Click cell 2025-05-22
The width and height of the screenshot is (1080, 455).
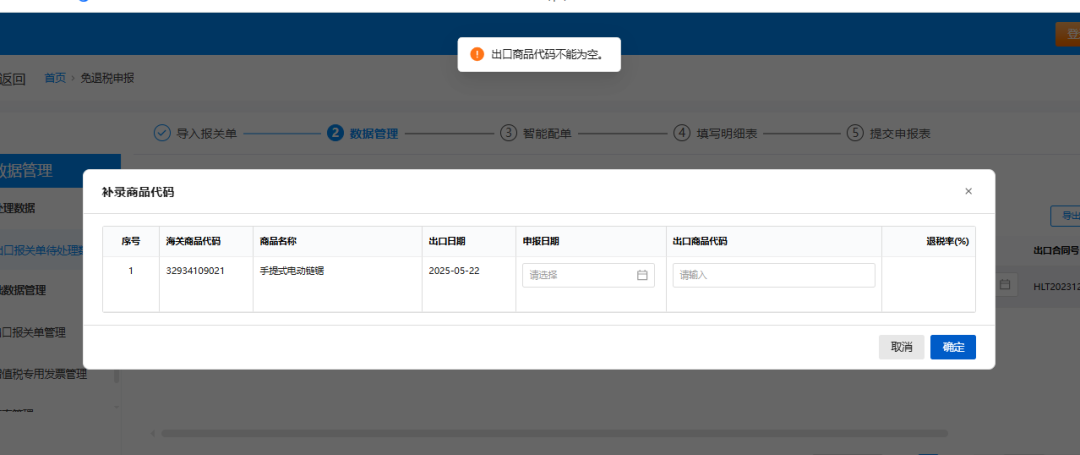tap(454, 271)
